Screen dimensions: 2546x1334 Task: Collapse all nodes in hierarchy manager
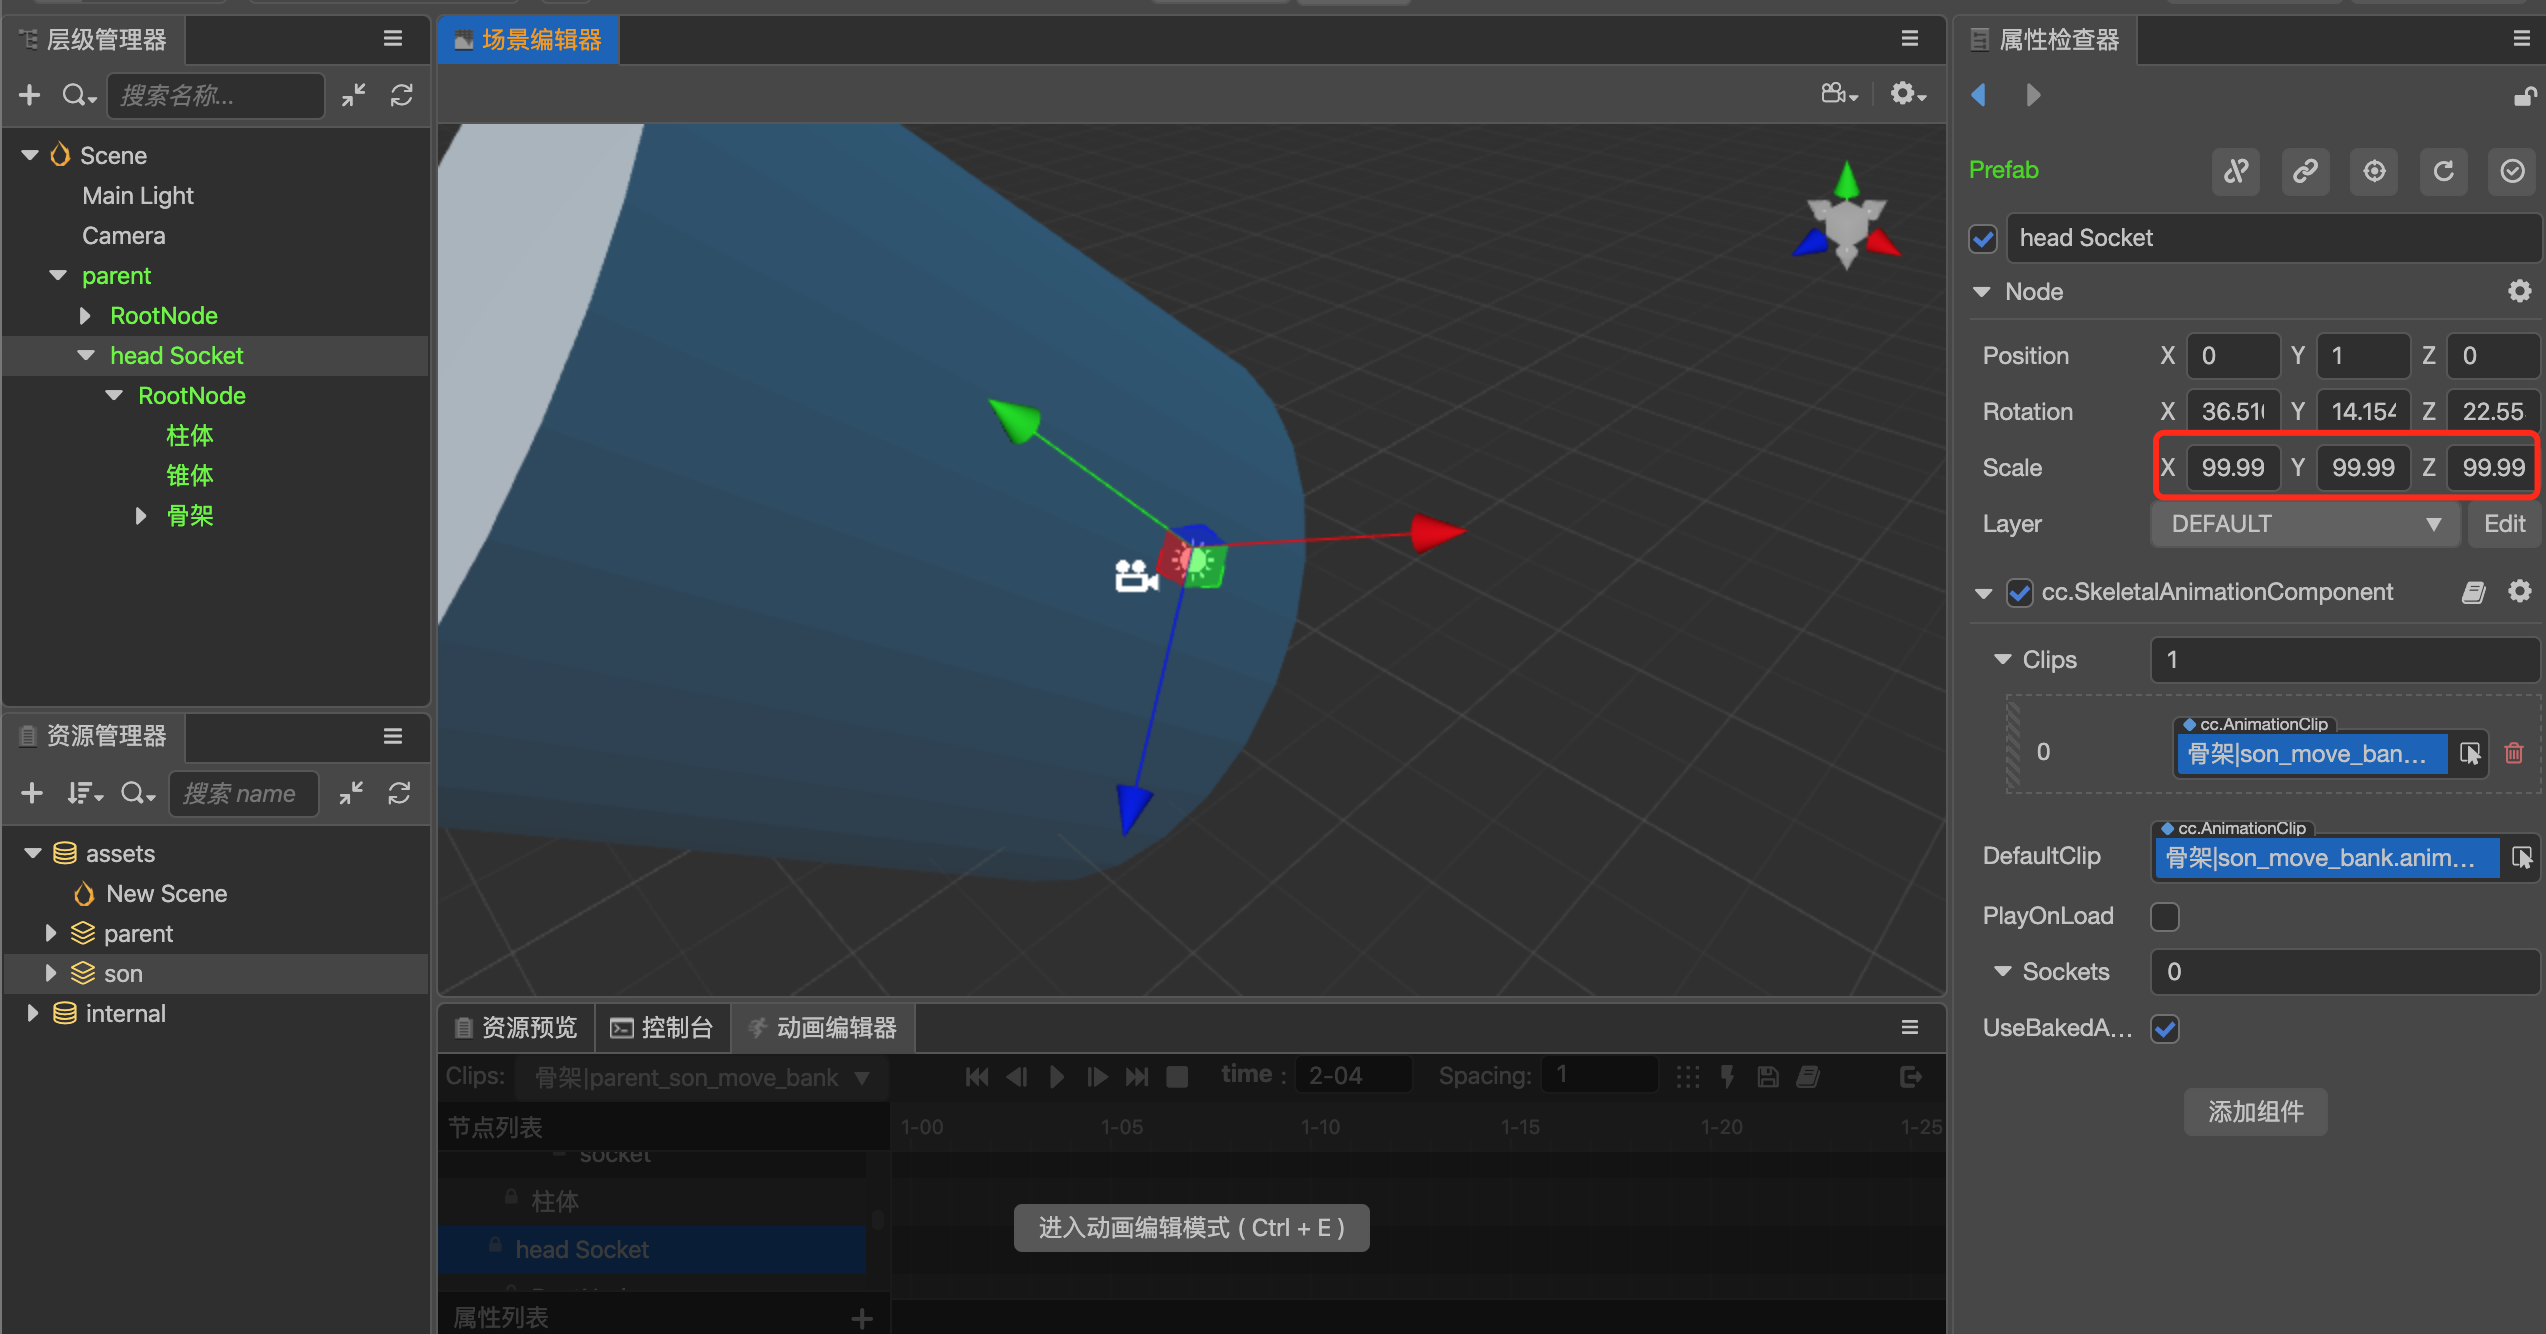[353, 95]
